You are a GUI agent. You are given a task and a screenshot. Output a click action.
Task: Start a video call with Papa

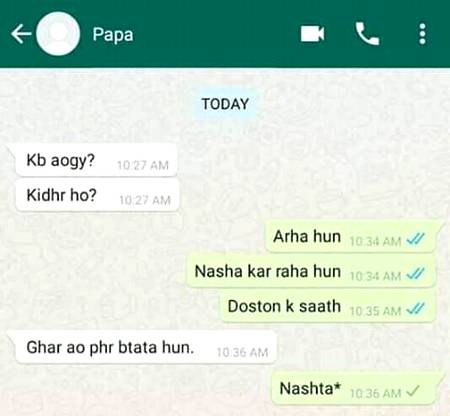point(312,34)
